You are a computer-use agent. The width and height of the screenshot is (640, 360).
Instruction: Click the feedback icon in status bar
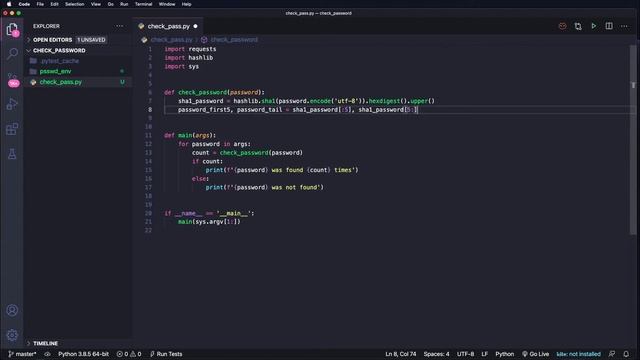[x=612, y=354]
